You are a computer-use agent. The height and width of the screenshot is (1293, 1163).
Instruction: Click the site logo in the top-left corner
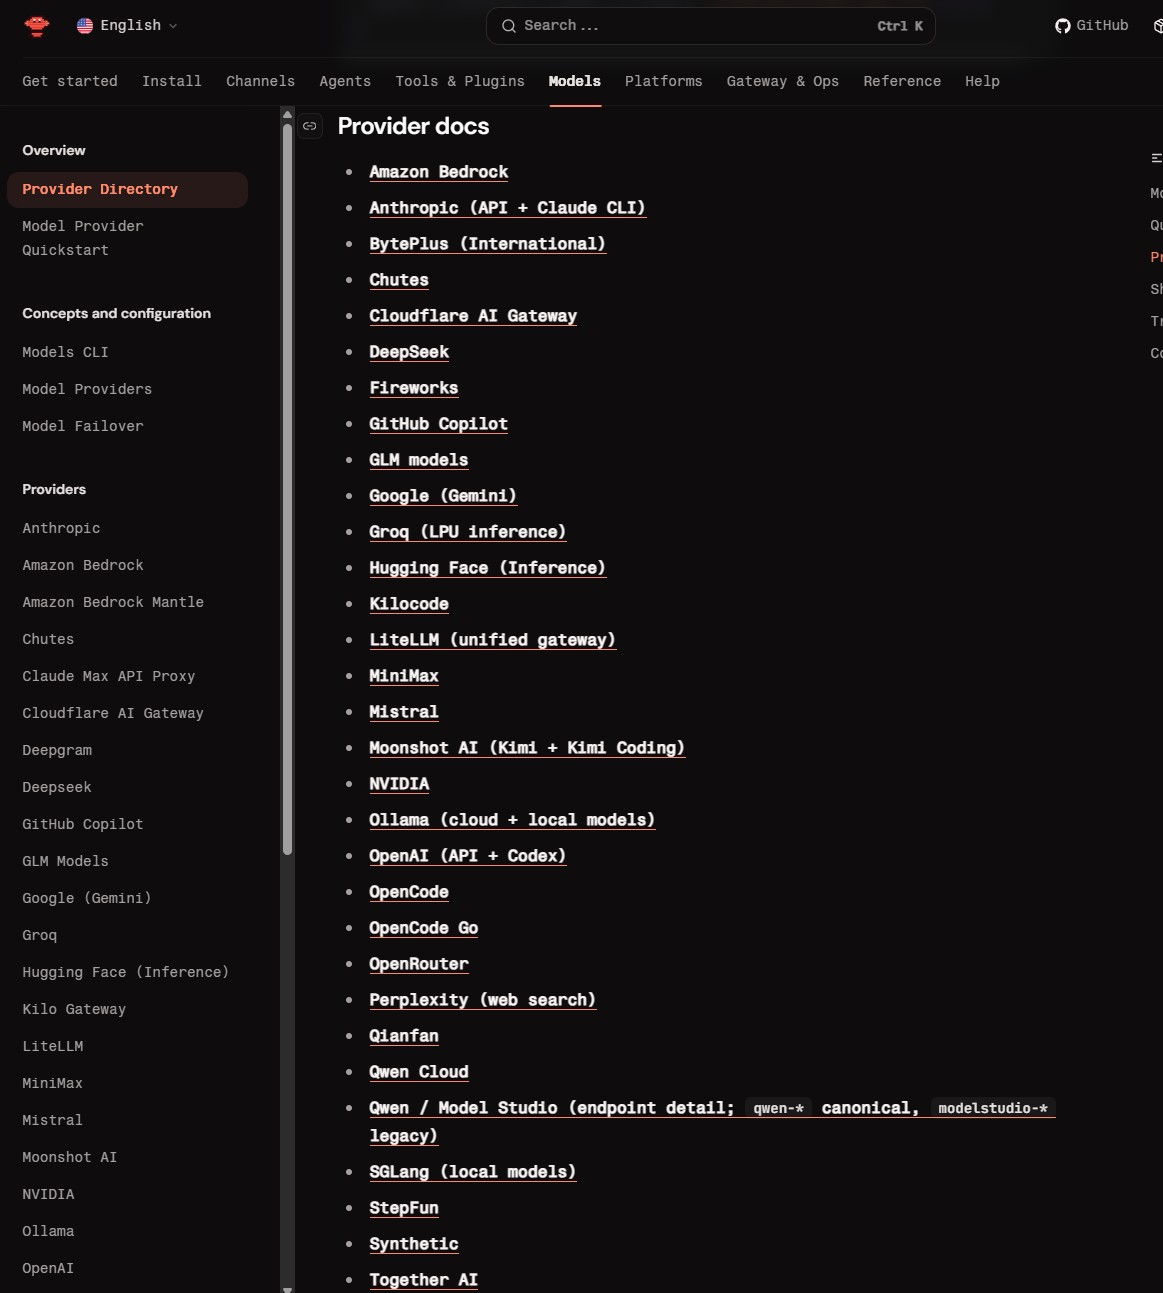[36, 26]
